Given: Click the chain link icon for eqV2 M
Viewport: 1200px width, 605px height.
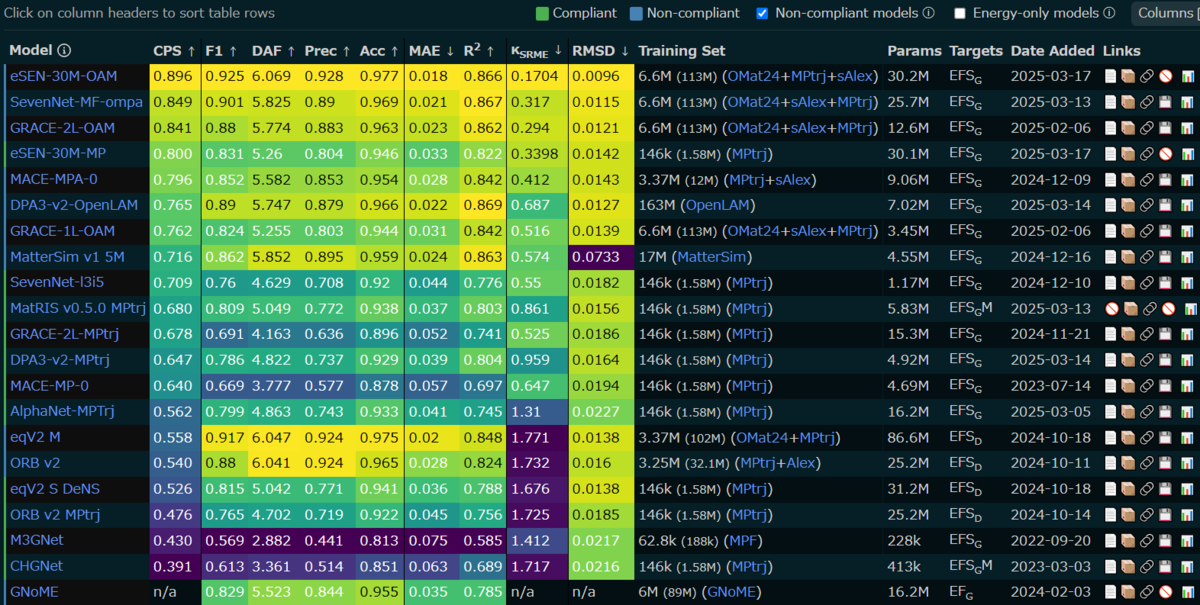Looking at the screenshot, I should pos(1147,437).
